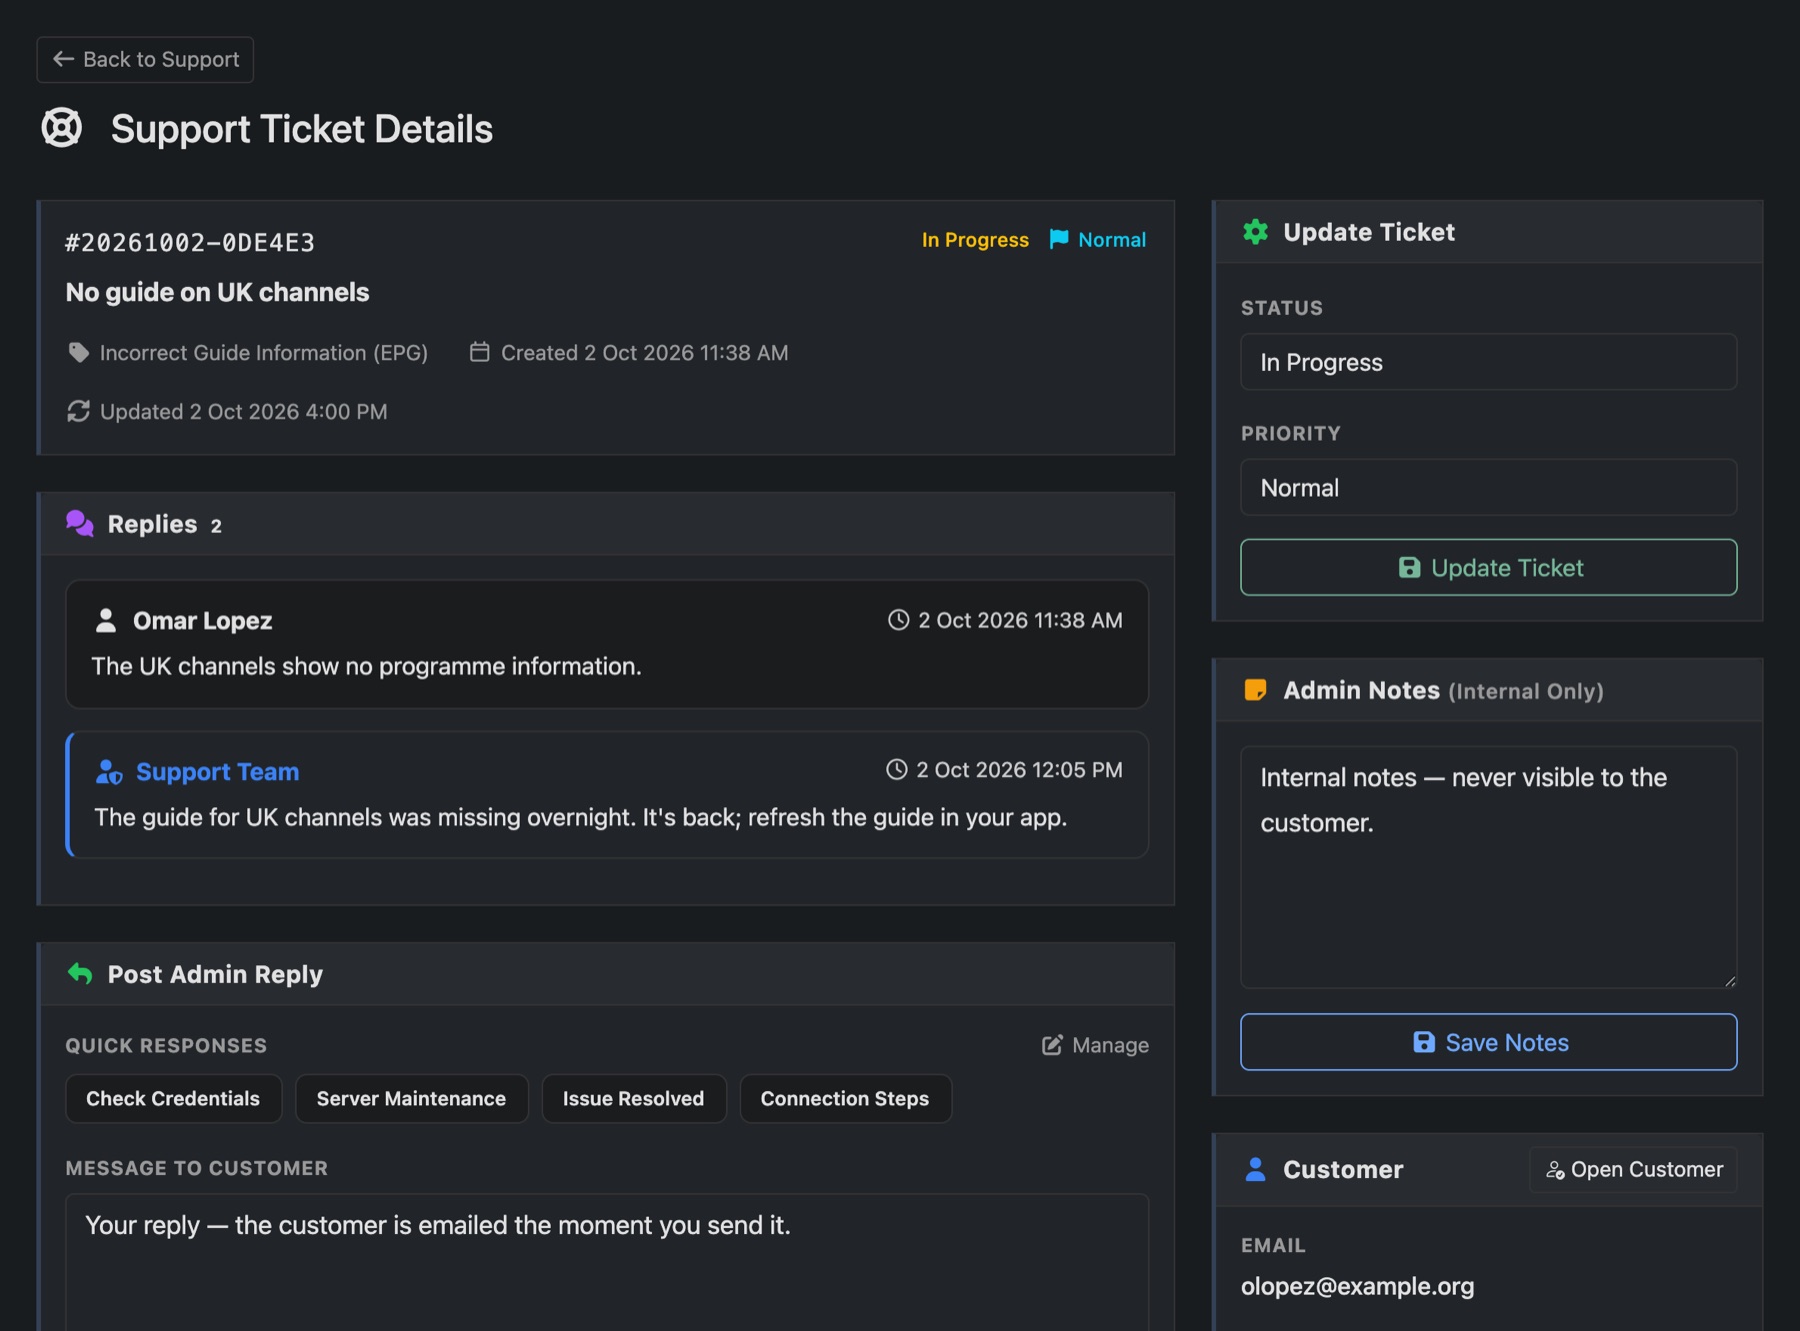The image size is (1800, 1331).
Task: Click the user icon beside Omar Lopez
Action: pos(106,620)
